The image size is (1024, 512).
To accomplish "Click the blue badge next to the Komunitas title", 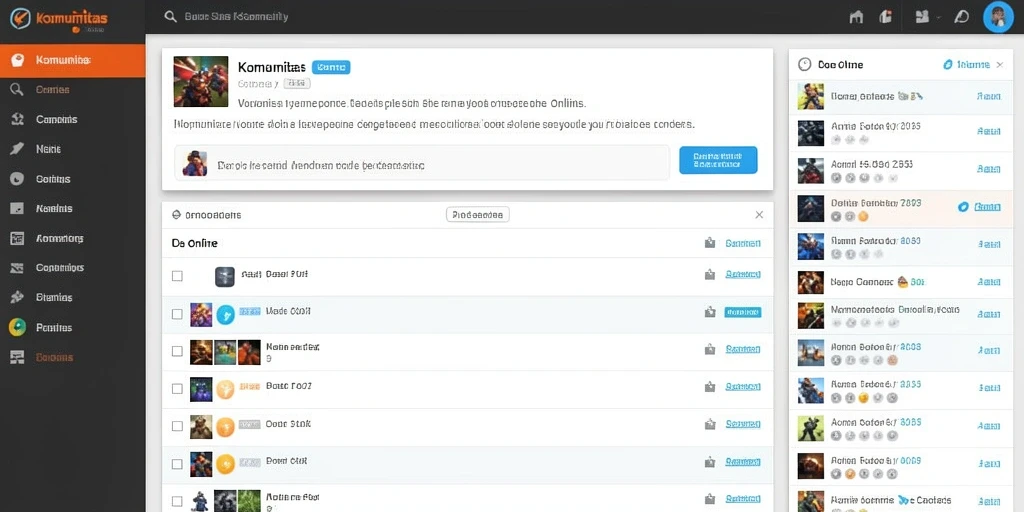I will click(331, 67).
